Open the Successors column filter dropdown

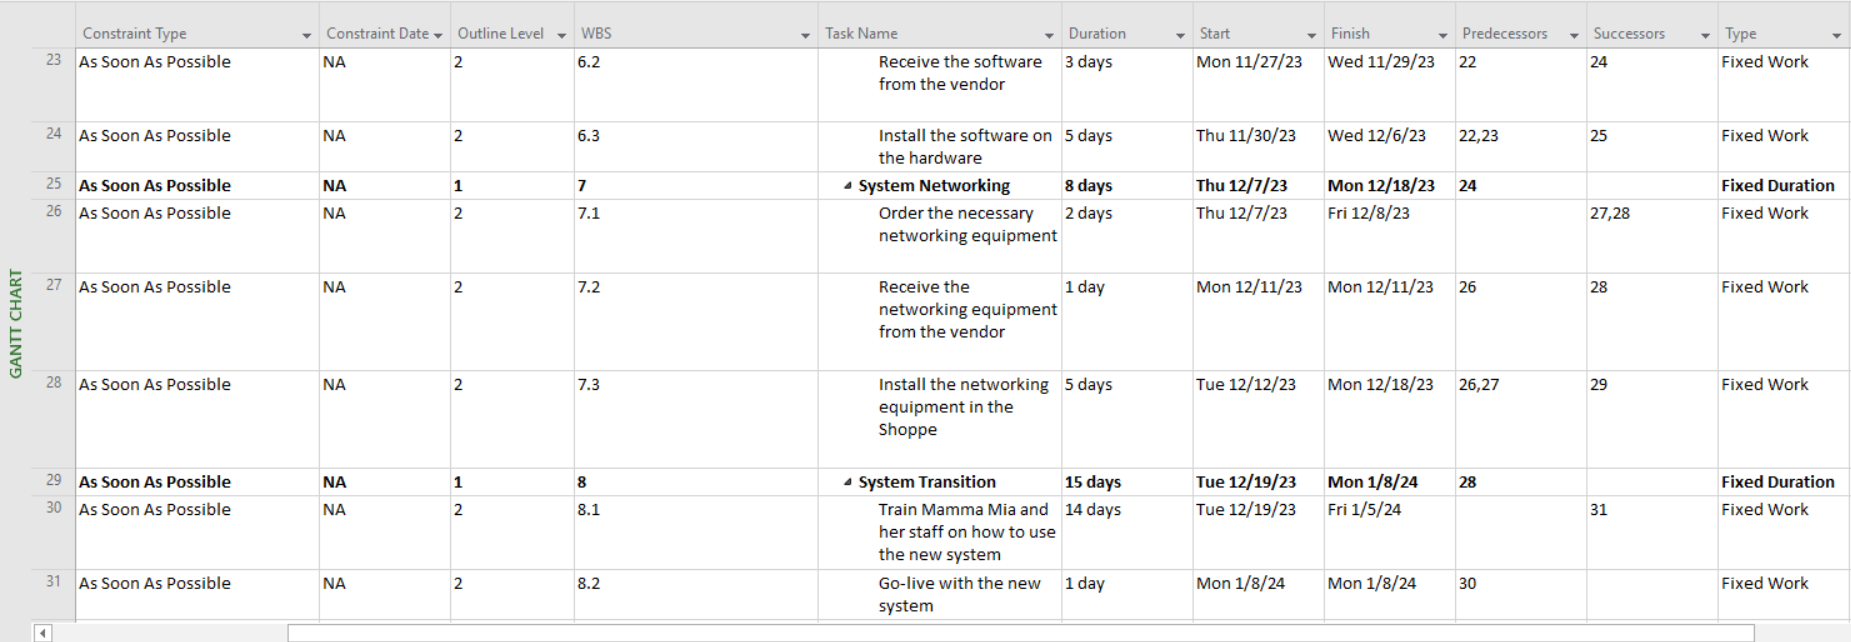pyautogui.click(x=1704, y=33)
